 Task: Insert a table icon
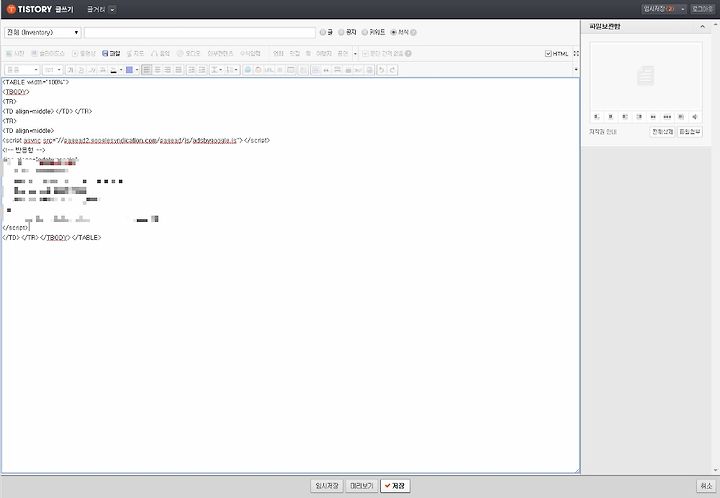(291, 70)
